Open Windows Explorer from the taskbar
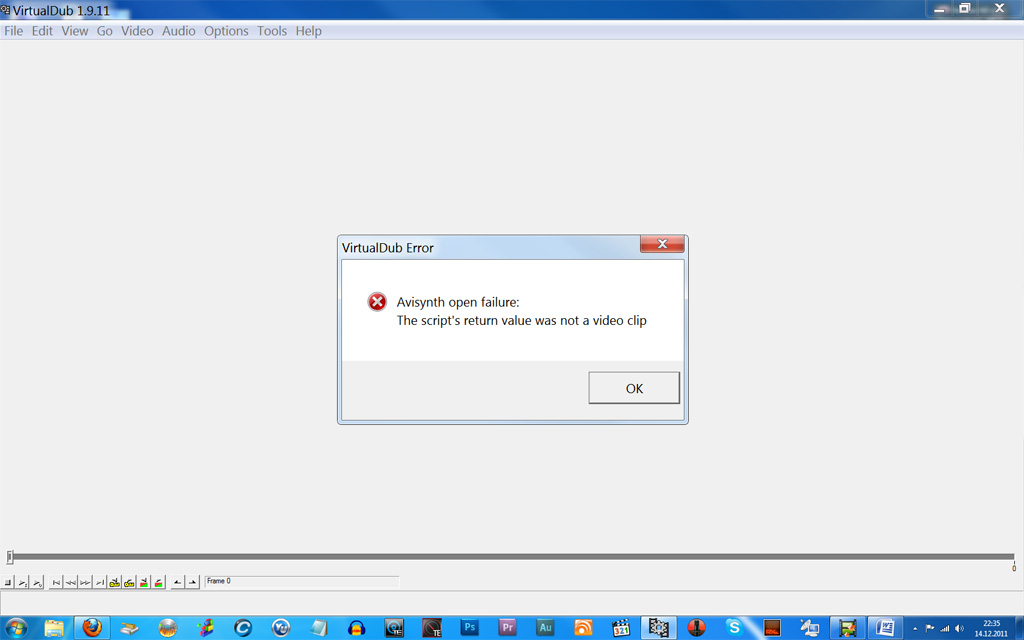Screen dimensions: 1024x640 [x=54, y=628]
